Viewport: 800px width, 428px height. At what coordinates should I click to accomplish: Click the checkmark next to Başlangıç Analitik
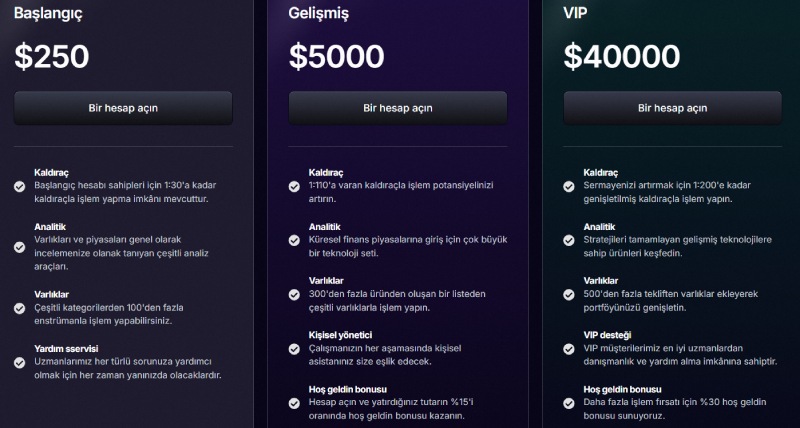click(20, 240)
